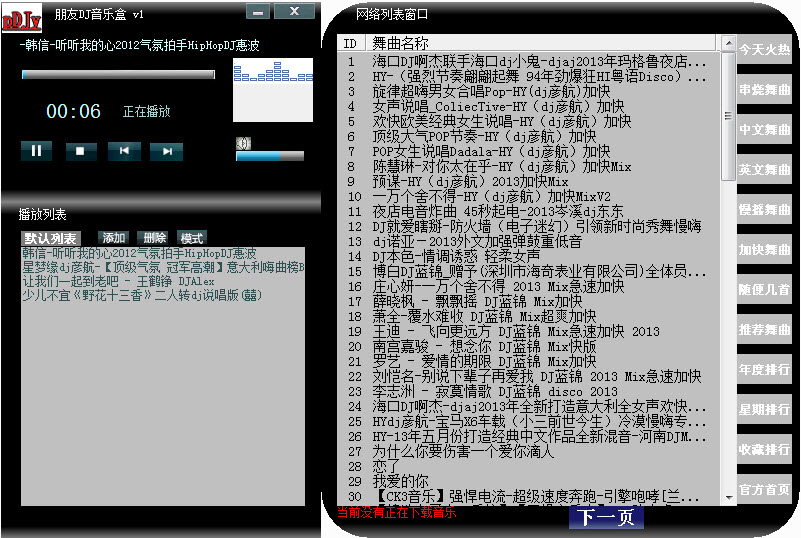This screenshot has width=801, height=538.
Task: Select song 12 DJ就爱瞎掰-防火墙
Action: [x=529, y=226]
